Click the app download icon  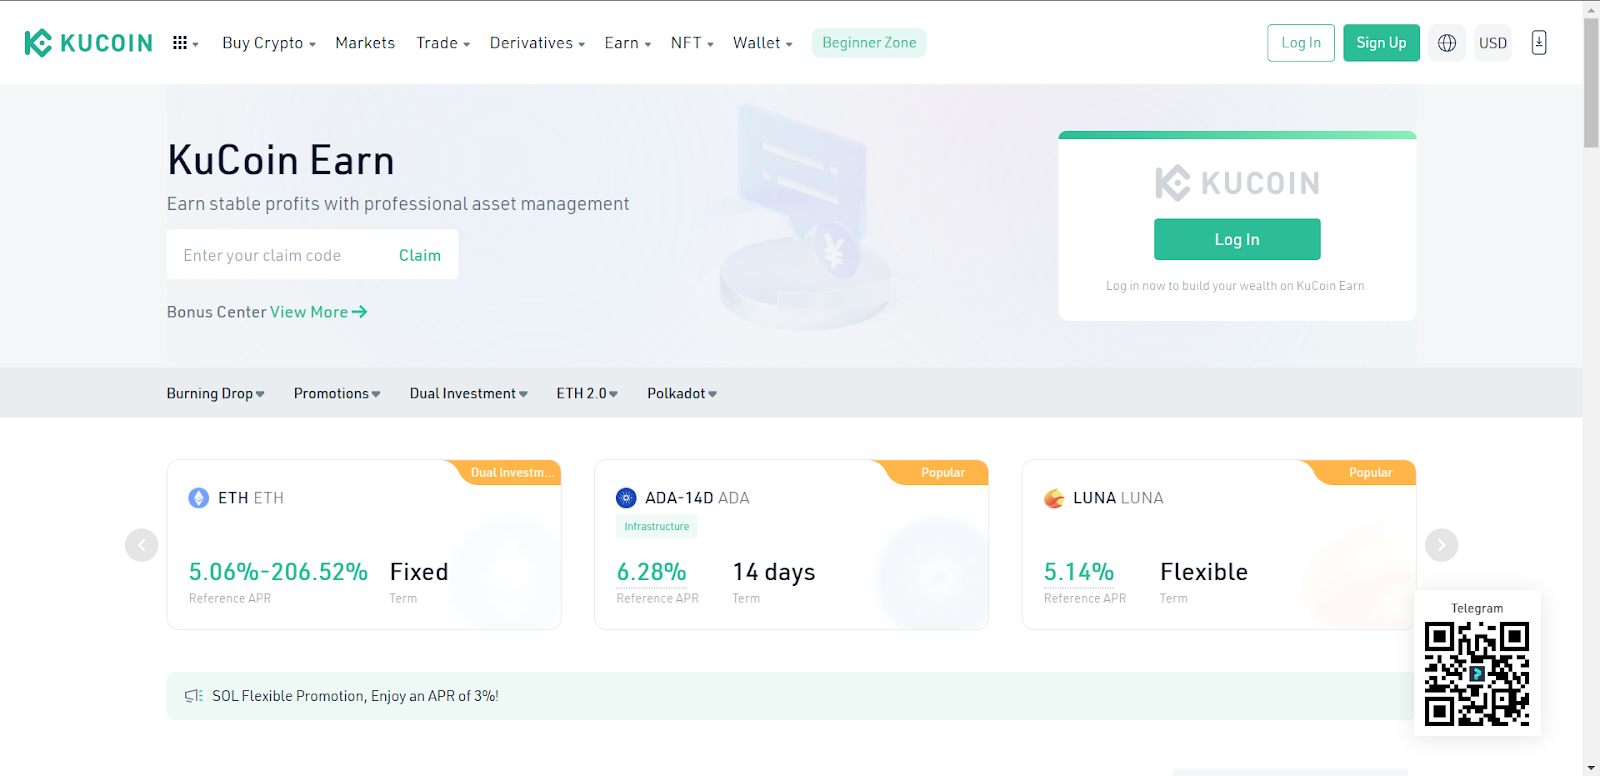click(1539, 43)
